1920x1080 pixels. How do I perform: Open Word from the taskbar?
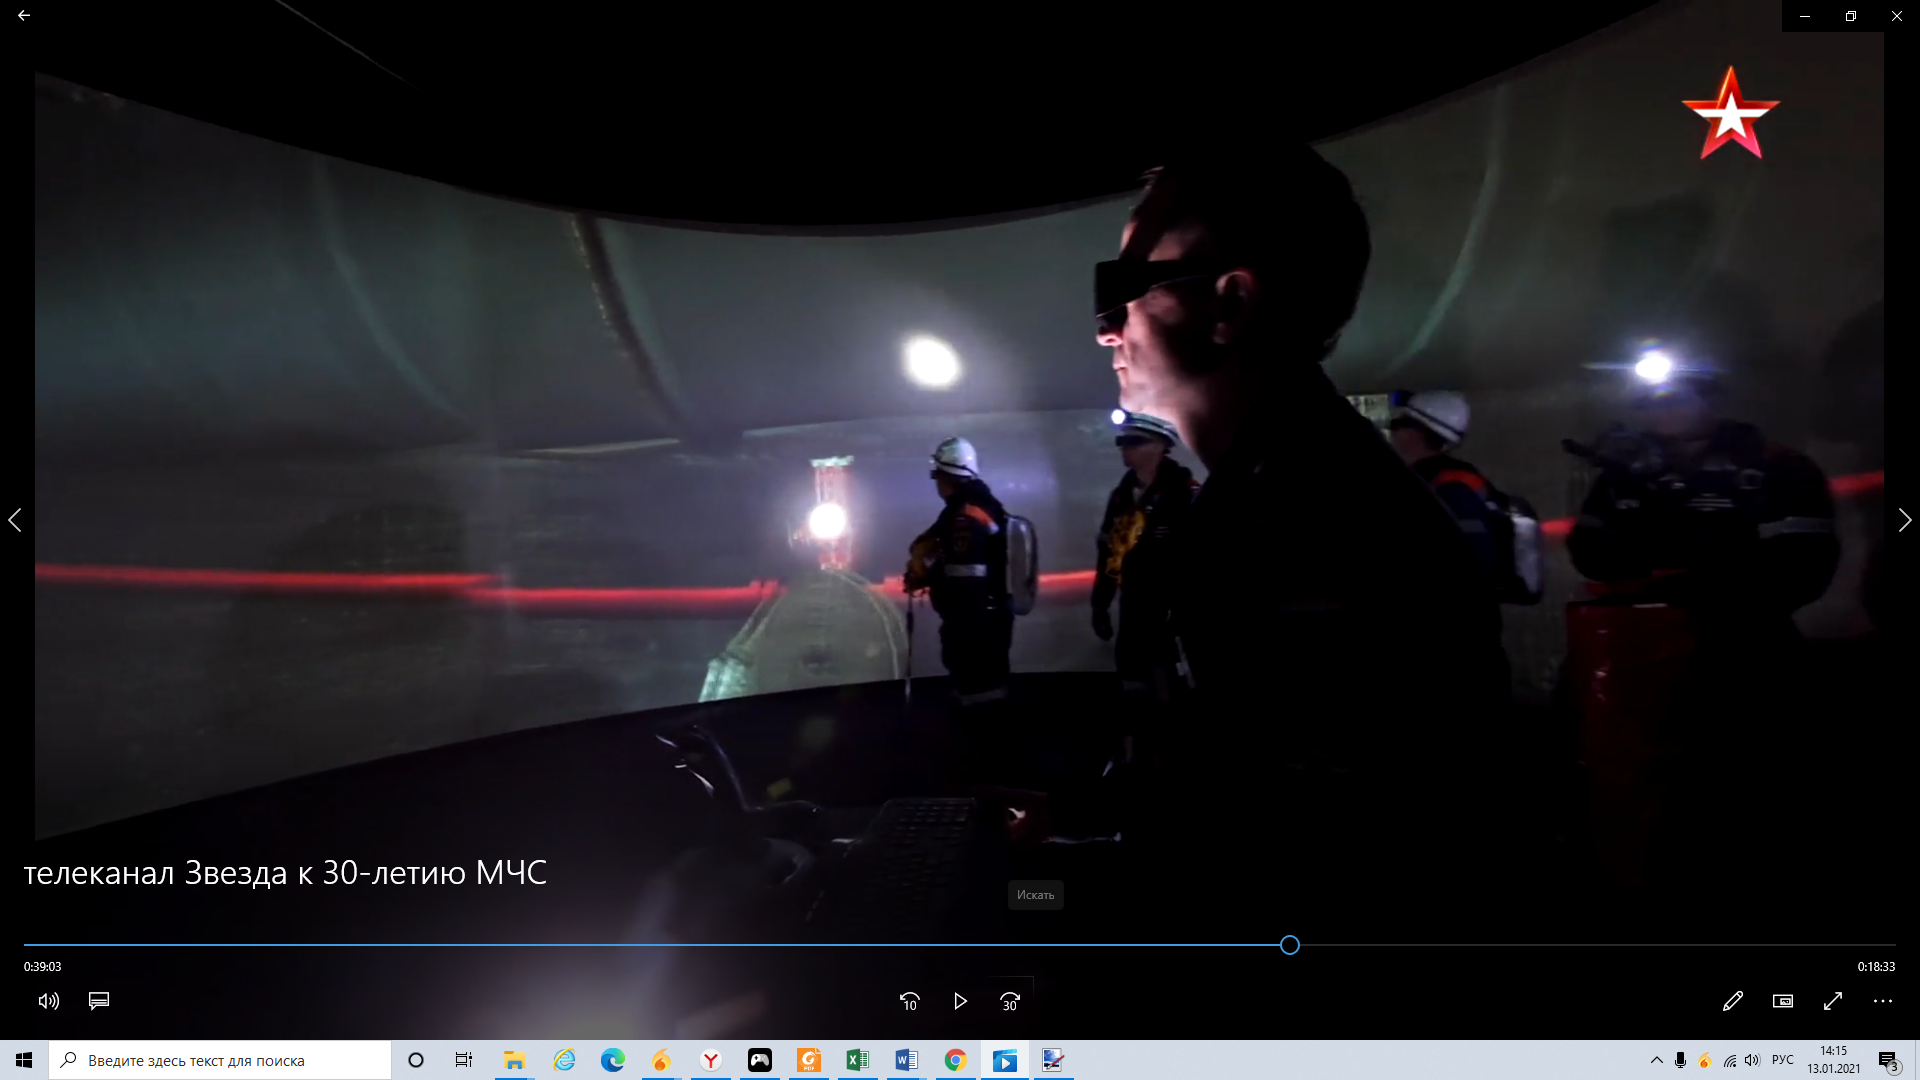907,1060
